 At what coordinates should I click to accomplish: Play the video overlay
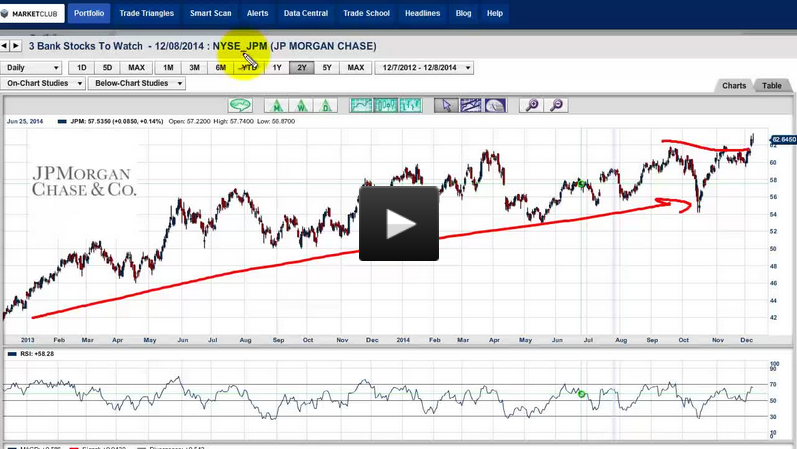(399, 224)
